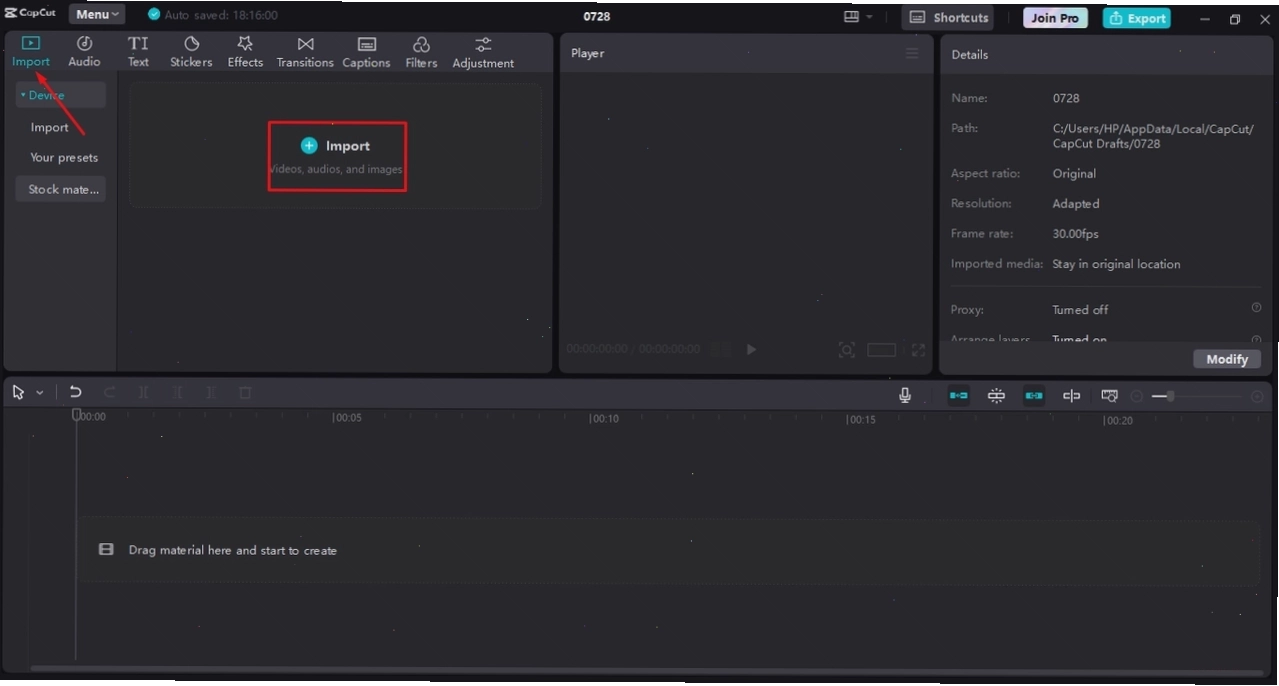Screen dimensions: 1279x686
Task: Play the preview in Player
Action: pos(751,349)
